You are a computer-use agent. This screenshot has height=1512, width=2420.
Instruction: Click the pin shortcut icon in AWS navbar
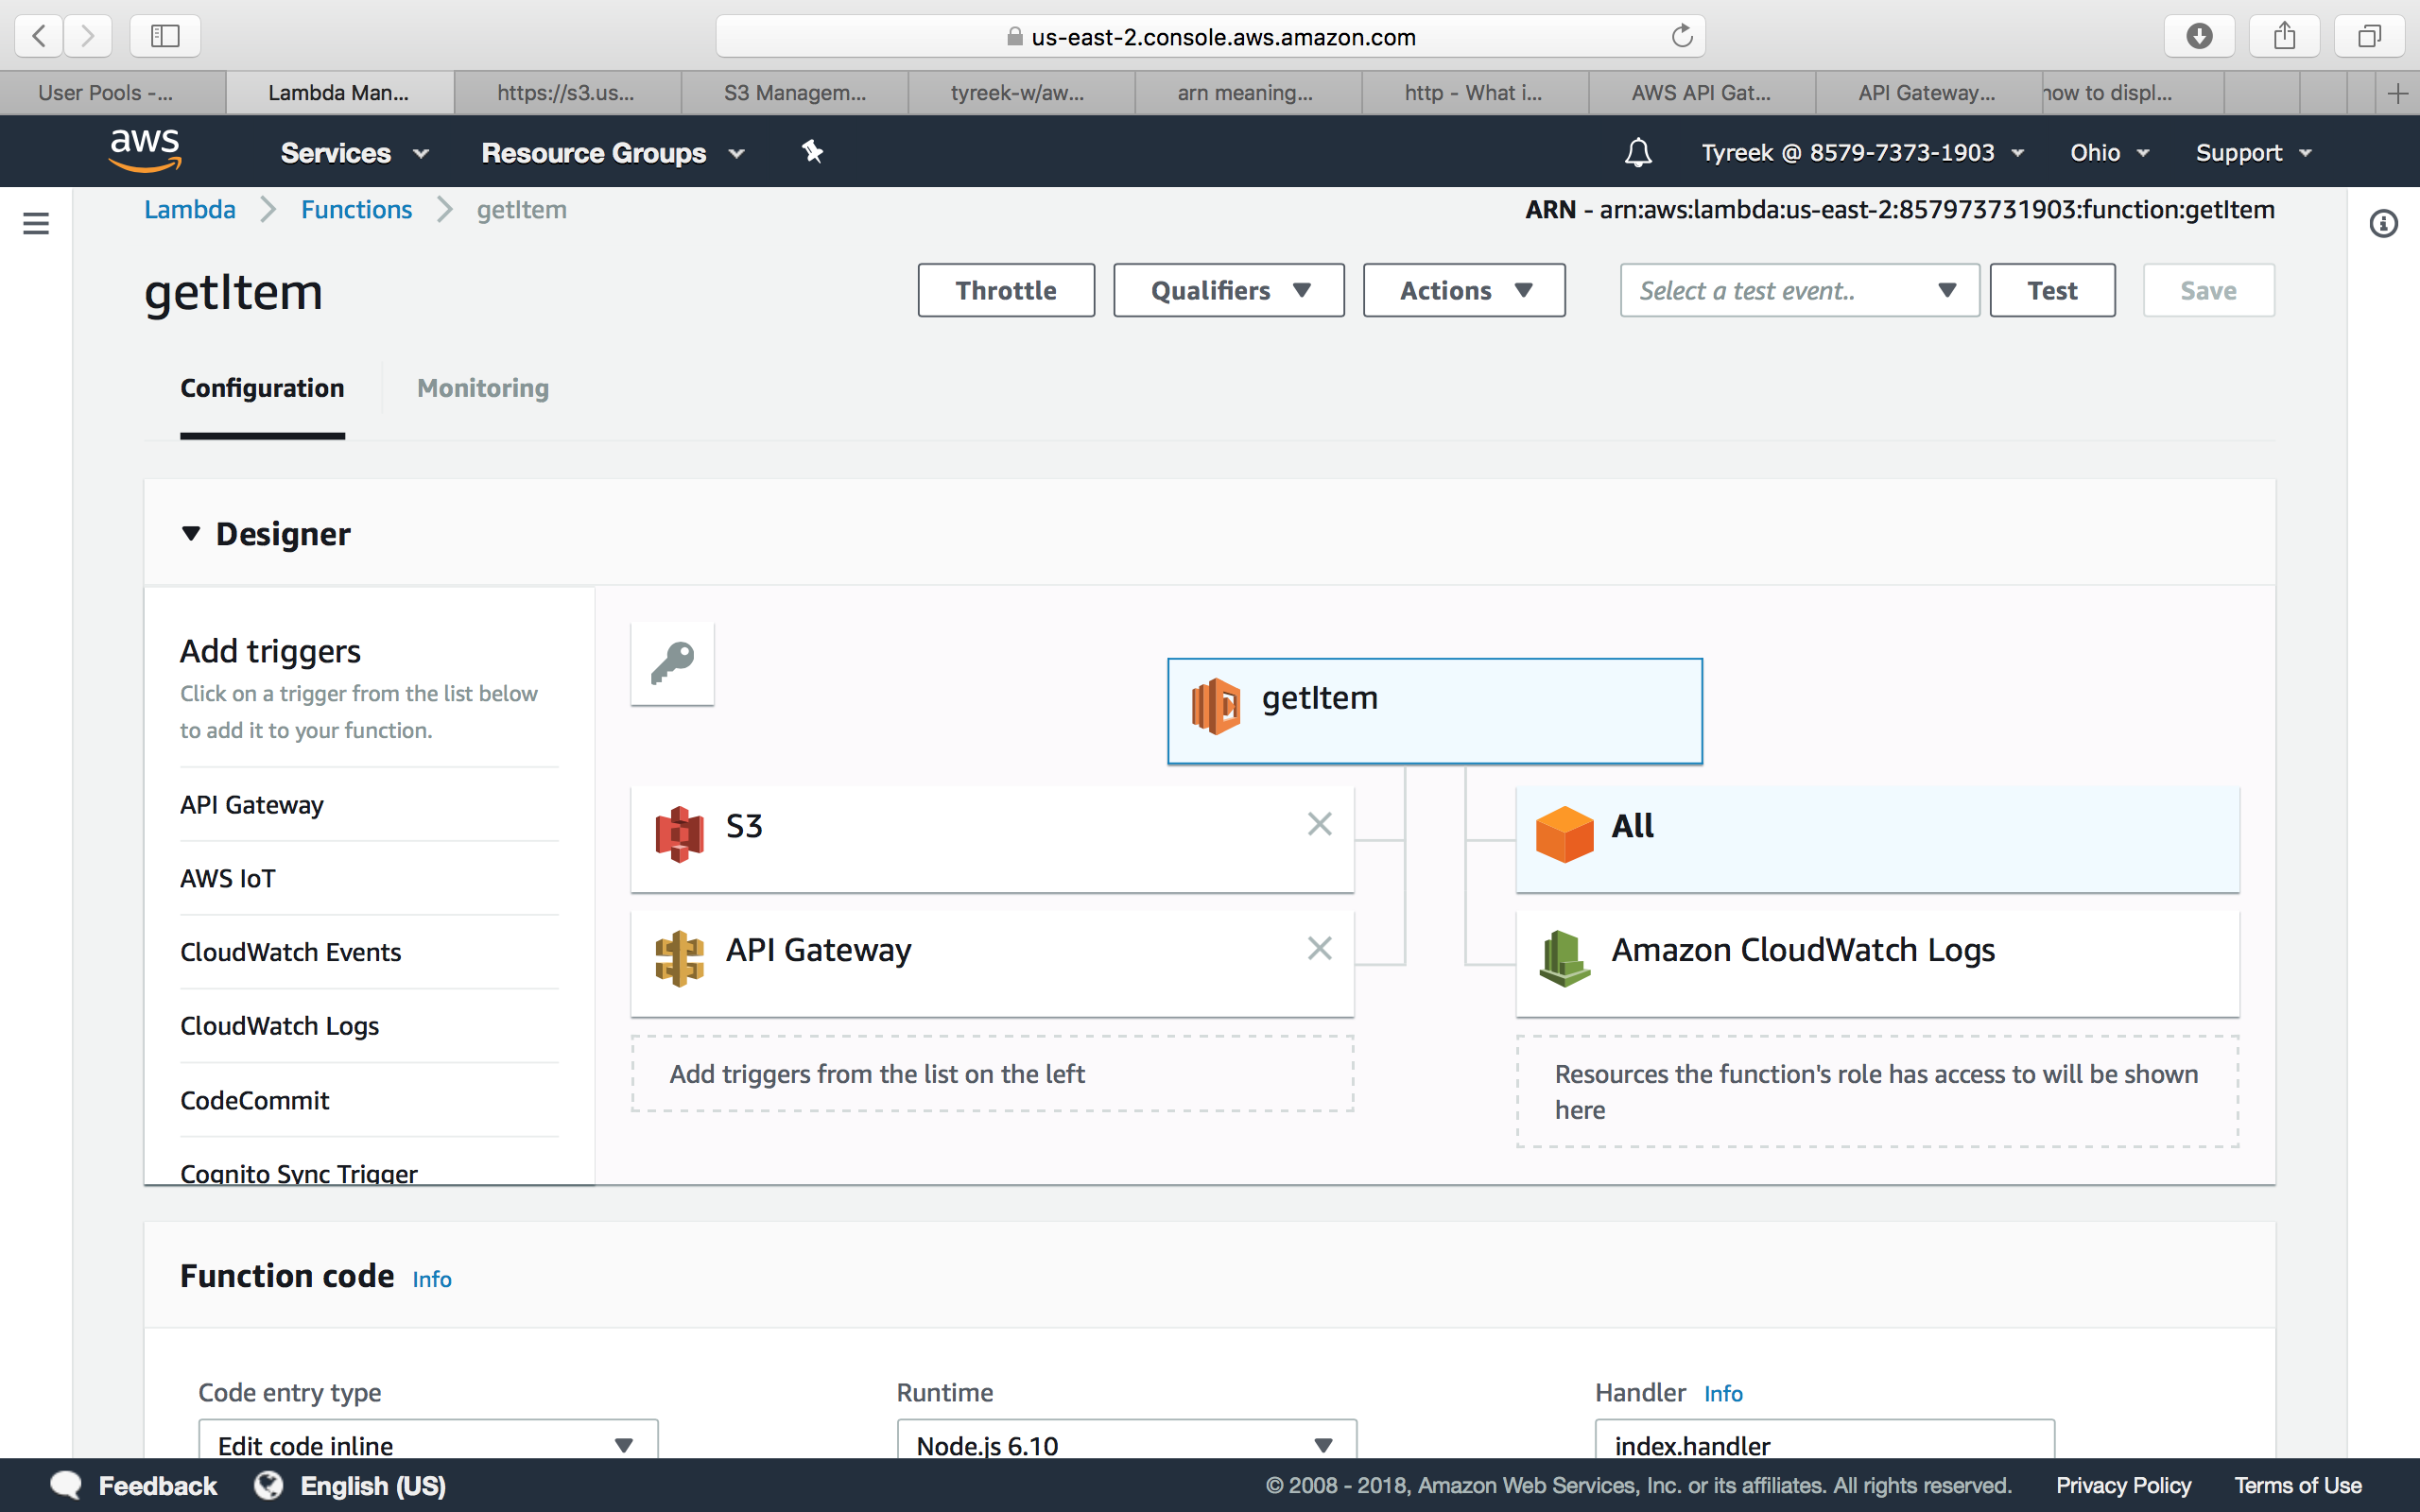[x=812, y=152]
